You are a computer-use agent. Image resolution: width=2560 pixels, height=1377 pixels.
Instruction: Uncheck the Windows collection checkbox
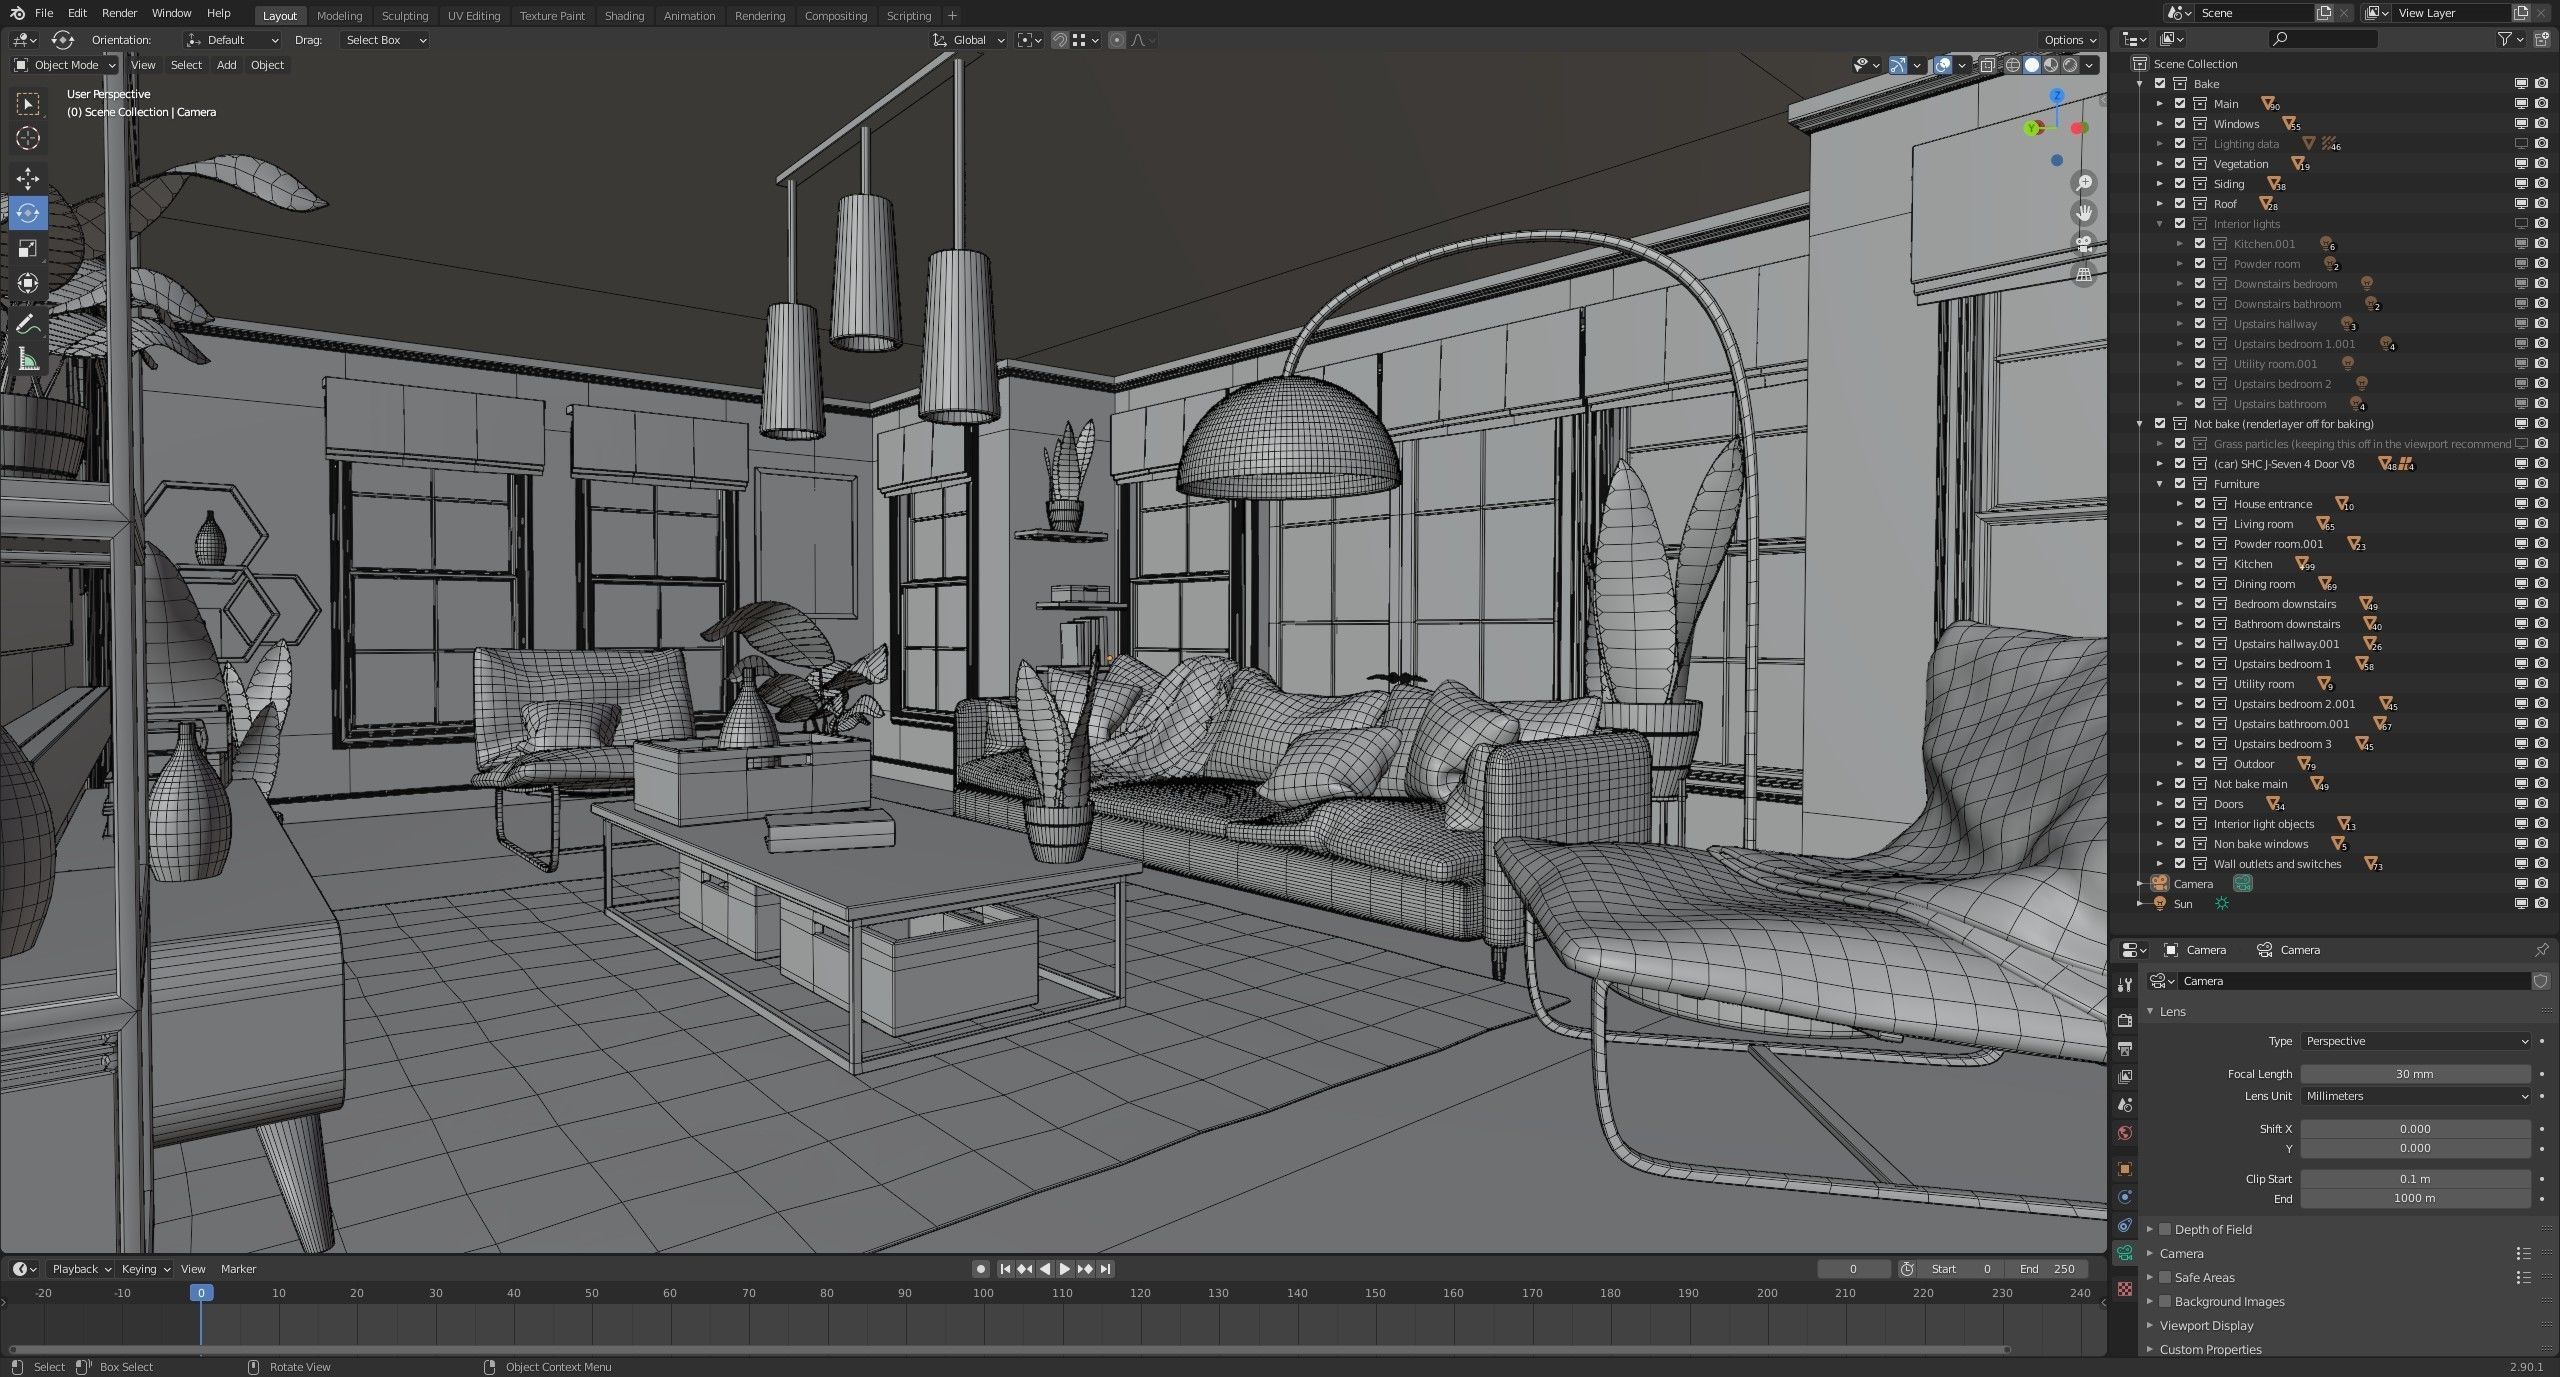[2180, 124]
